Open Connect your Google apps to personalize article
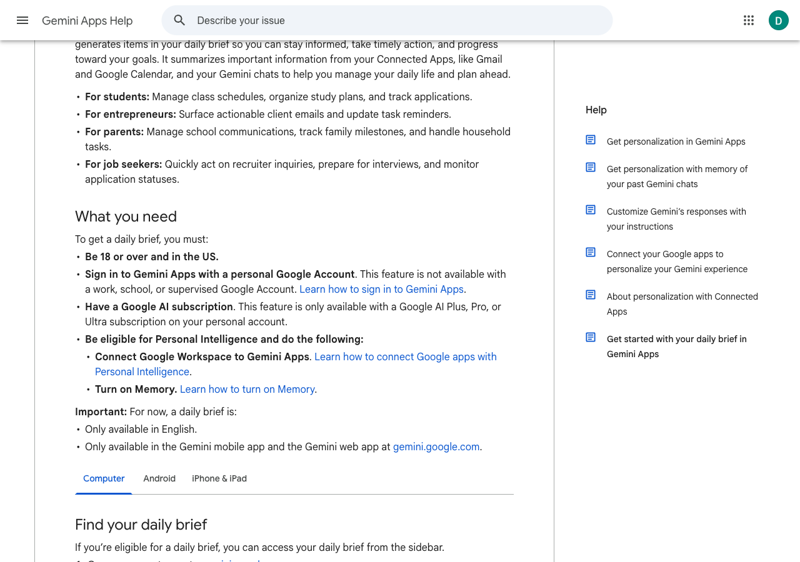Image resolution: width=800 pixels, height=562 pixels. pos(677,262)
